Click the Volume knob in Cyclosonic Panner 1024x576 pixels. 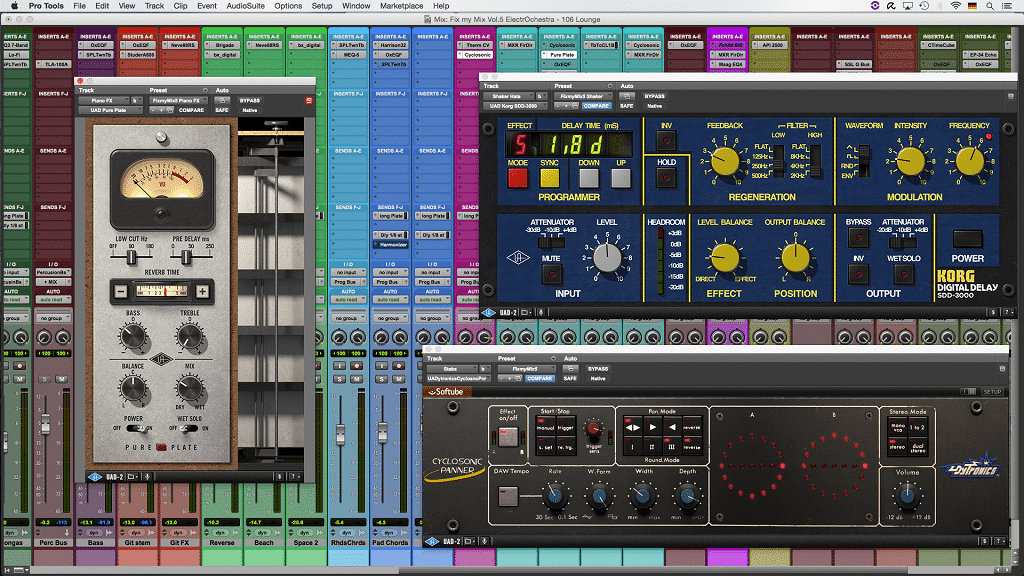click(x=908, y=496)
